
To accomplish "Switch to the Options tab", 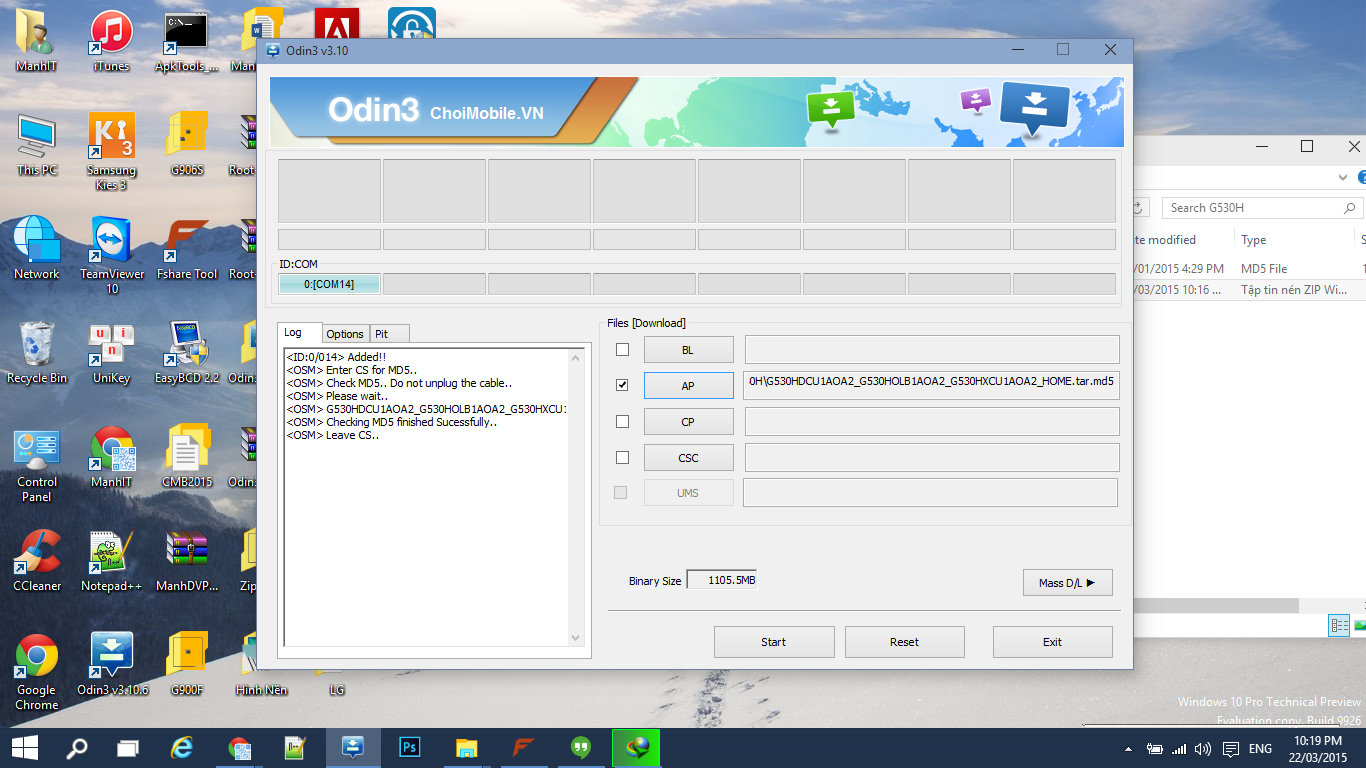I will pyautogui.click(x=345, y=334).
